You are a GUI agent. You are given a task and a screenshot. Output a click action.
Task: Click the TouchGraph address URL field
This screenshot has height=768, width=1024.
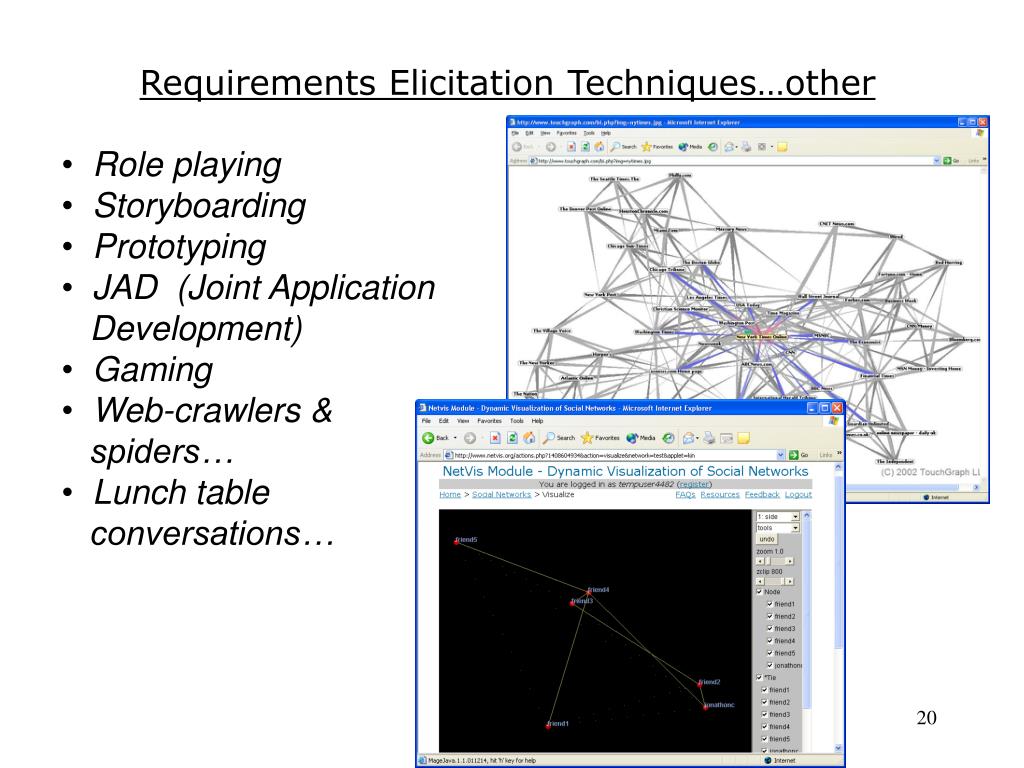[x=734, y=161]
